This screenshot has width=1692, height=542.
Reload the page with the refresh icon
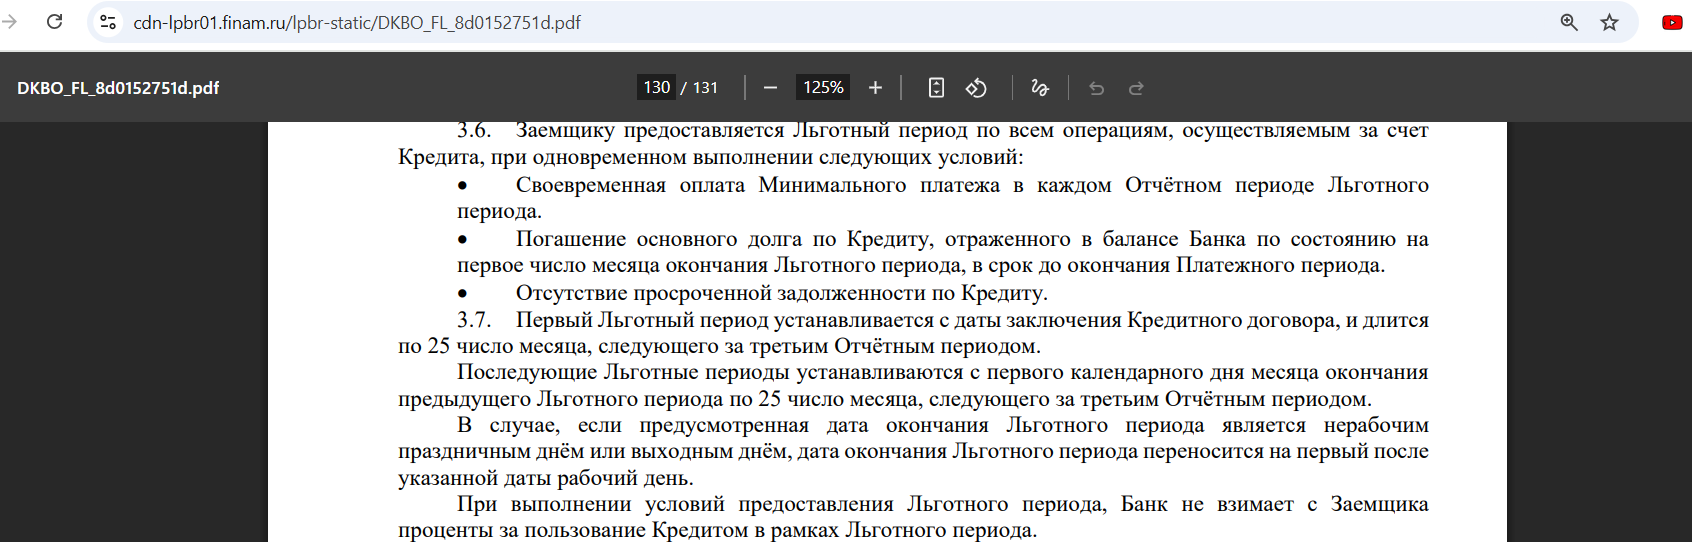coord(55,21)
